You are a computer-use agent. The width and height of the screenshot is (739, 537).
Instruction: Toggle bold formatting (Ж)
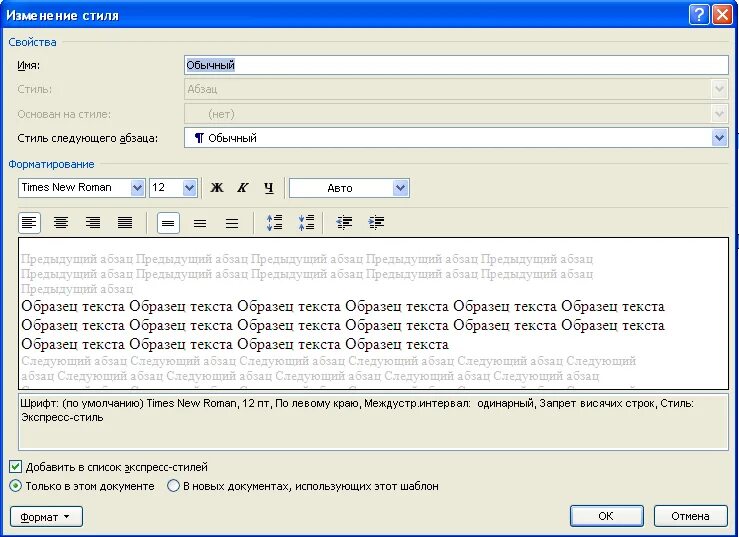[x=217, y=188]
